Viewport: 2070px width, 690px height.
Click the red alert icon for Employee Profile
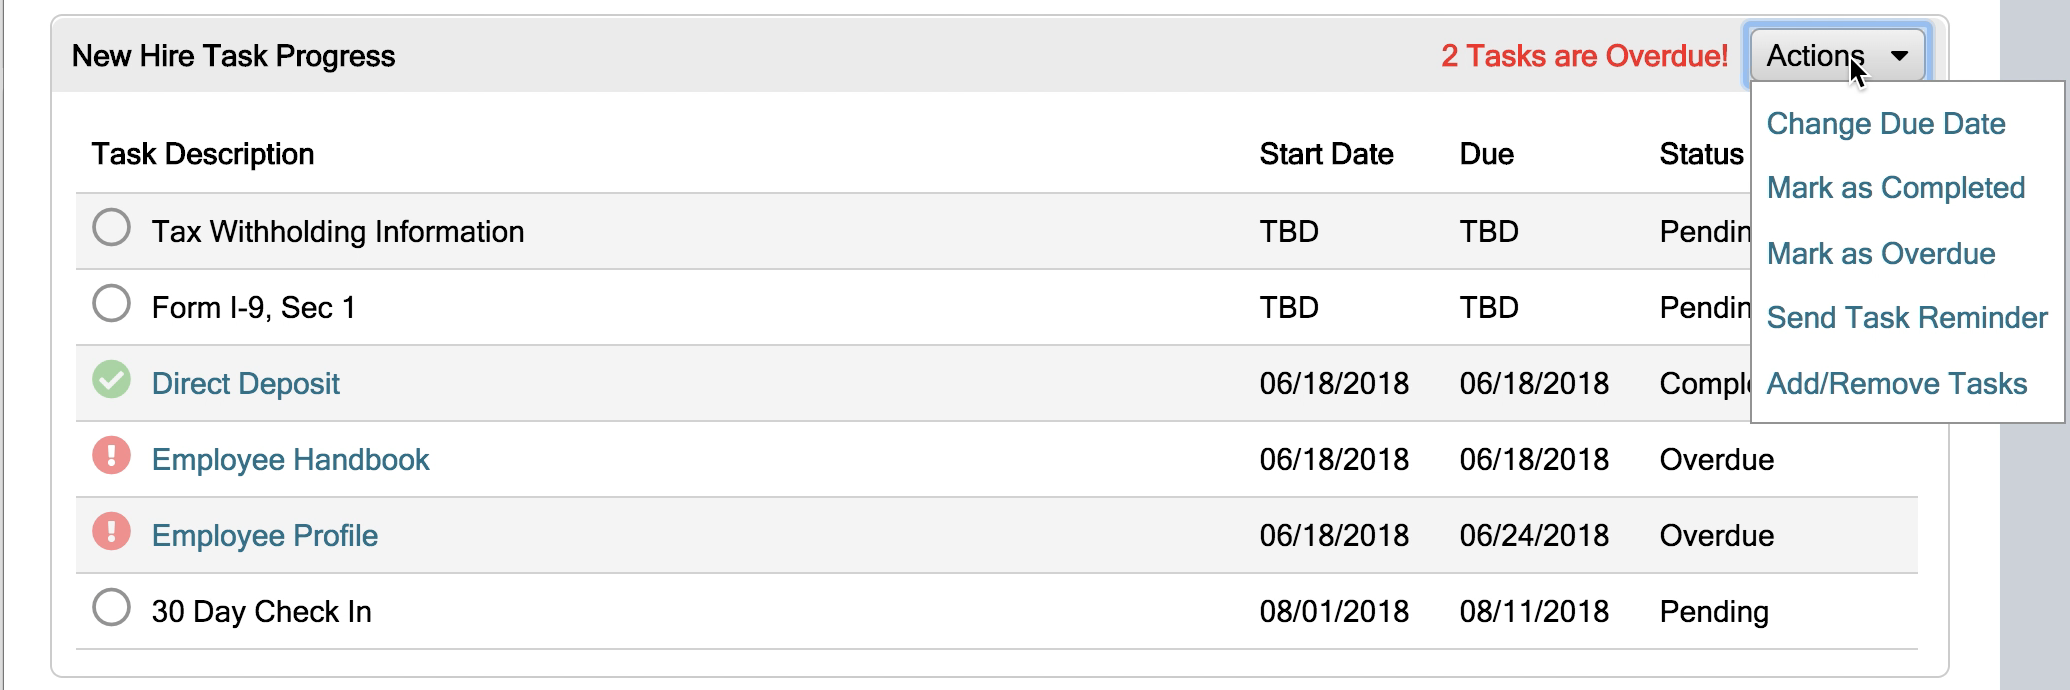(x=111, y=532)
